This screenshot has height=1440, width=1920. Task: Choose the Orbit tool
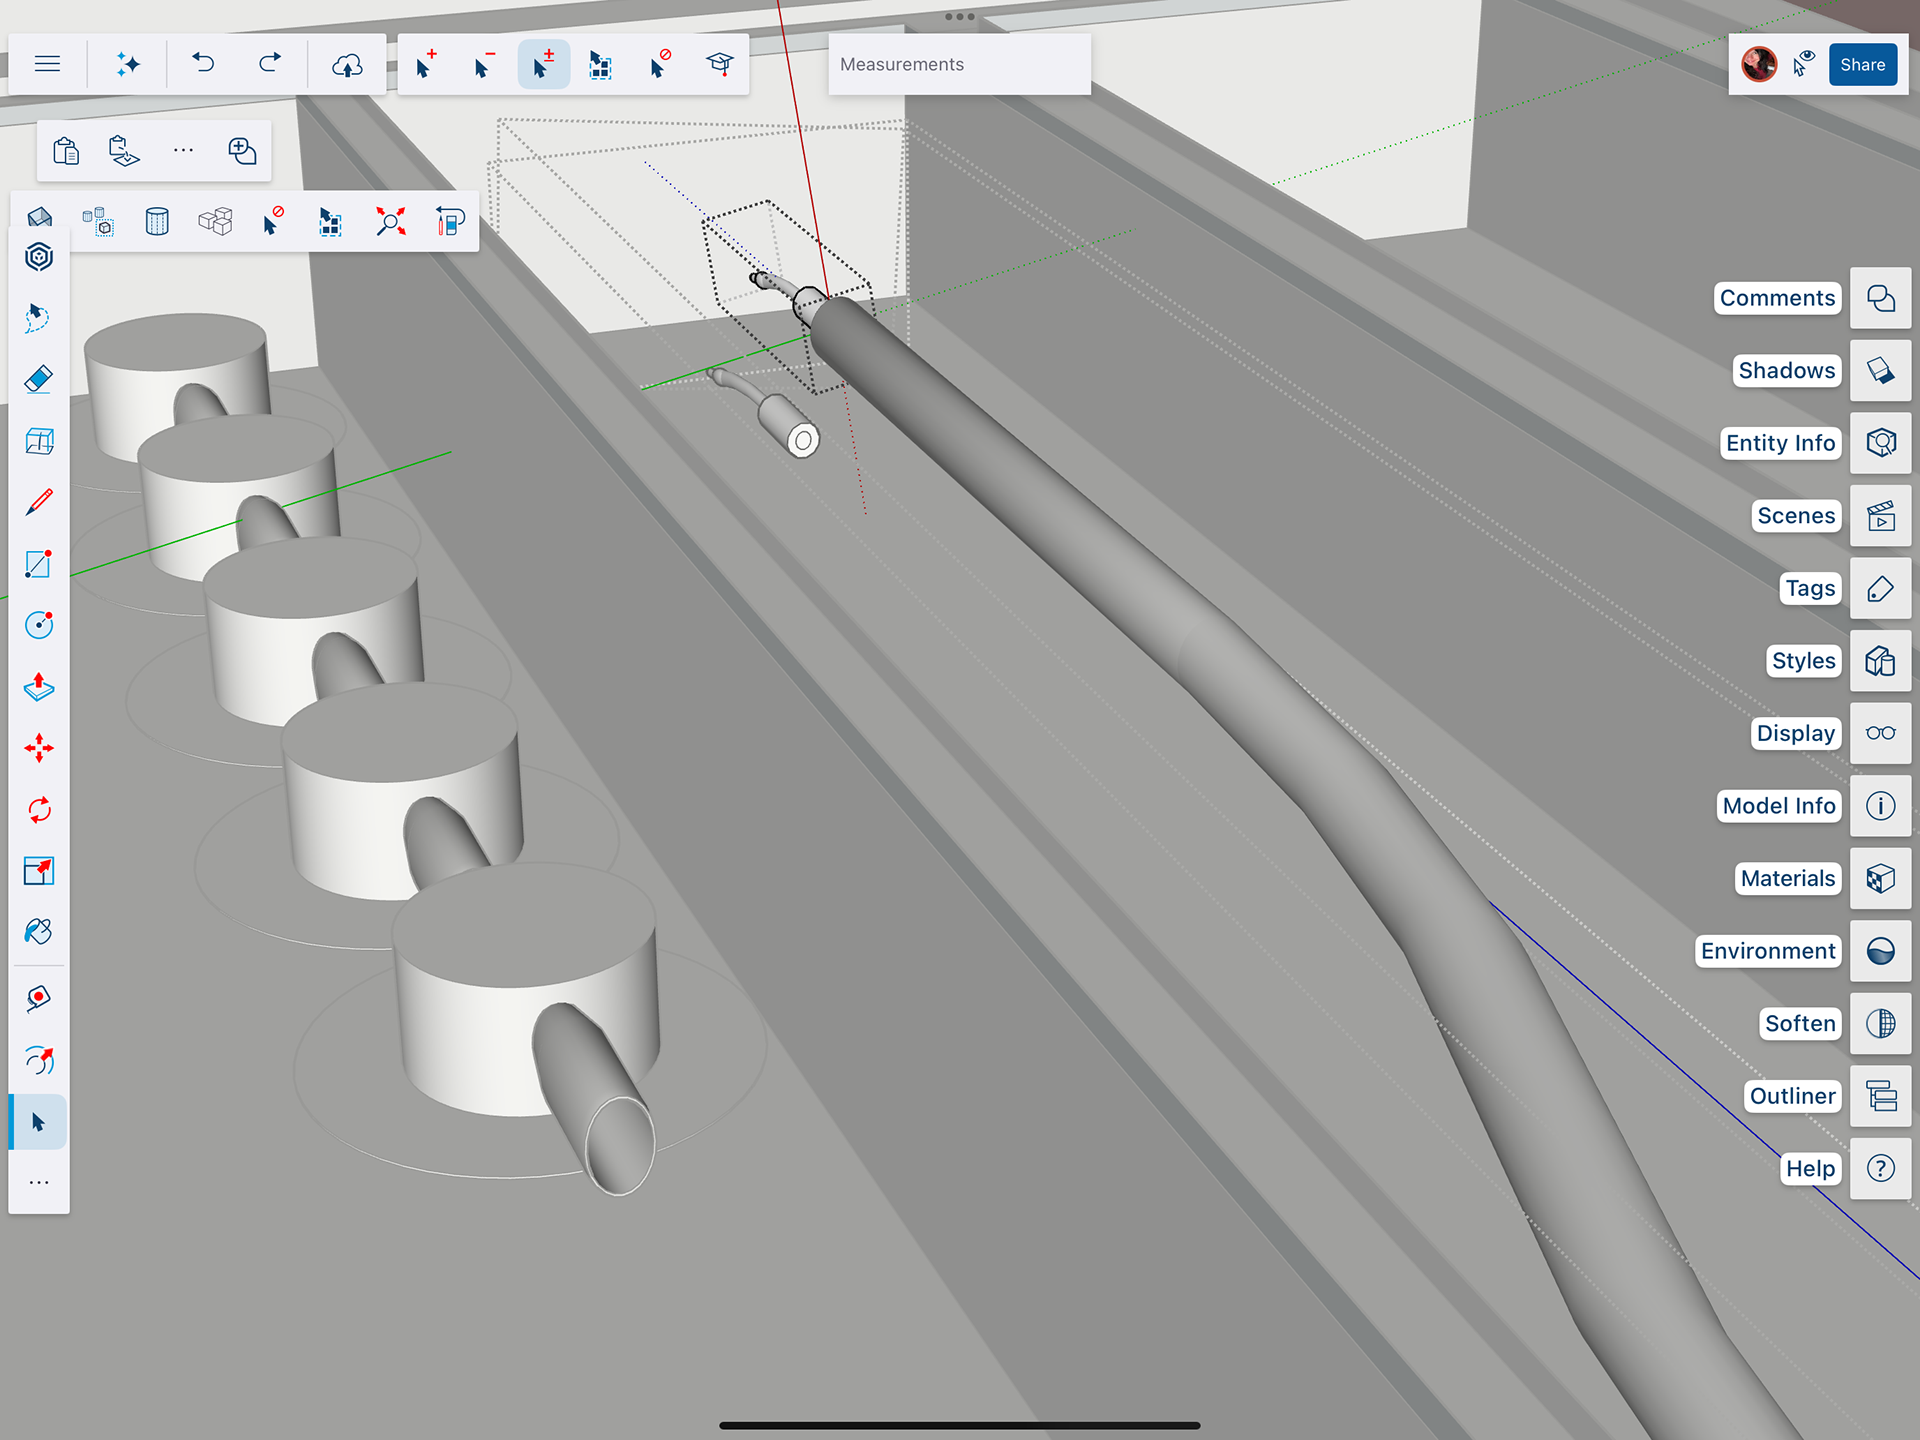pos(38,1059)
